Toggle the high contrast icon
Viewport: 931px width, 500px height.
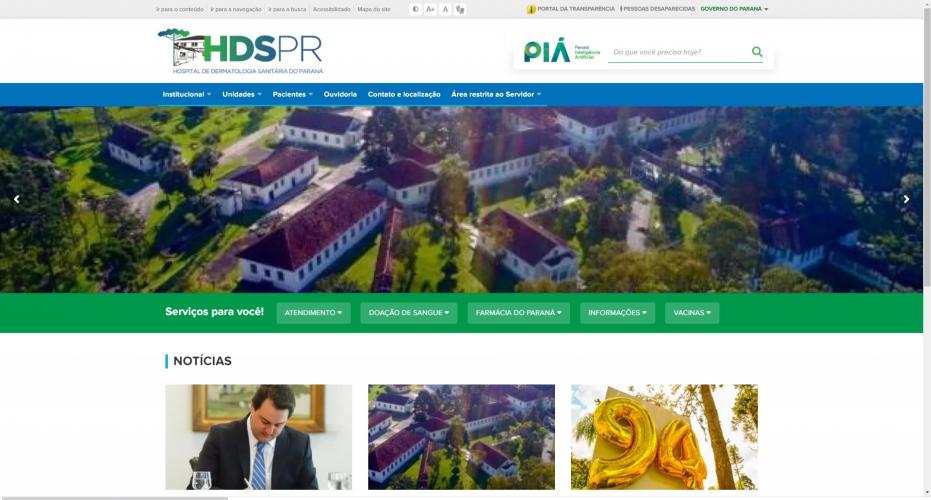(416, 10)
